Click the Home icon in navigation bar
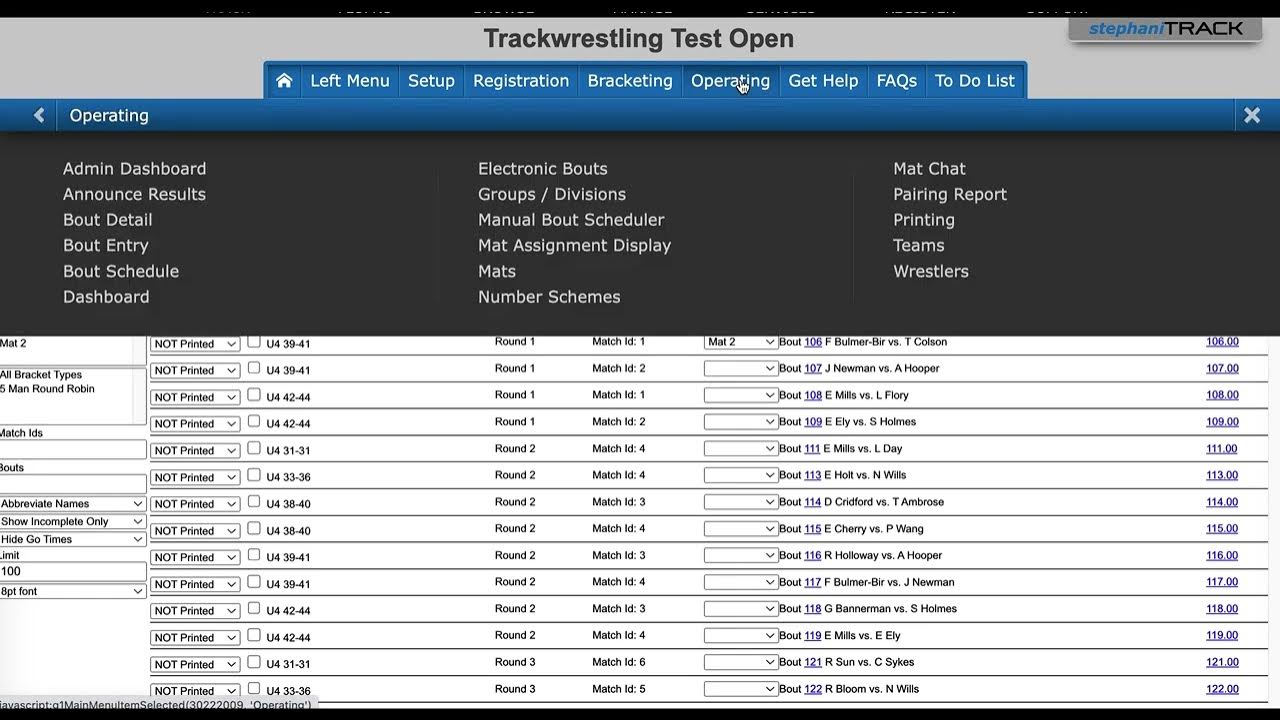The width and height of the screenshot is (1280, 720). (284, 81)
